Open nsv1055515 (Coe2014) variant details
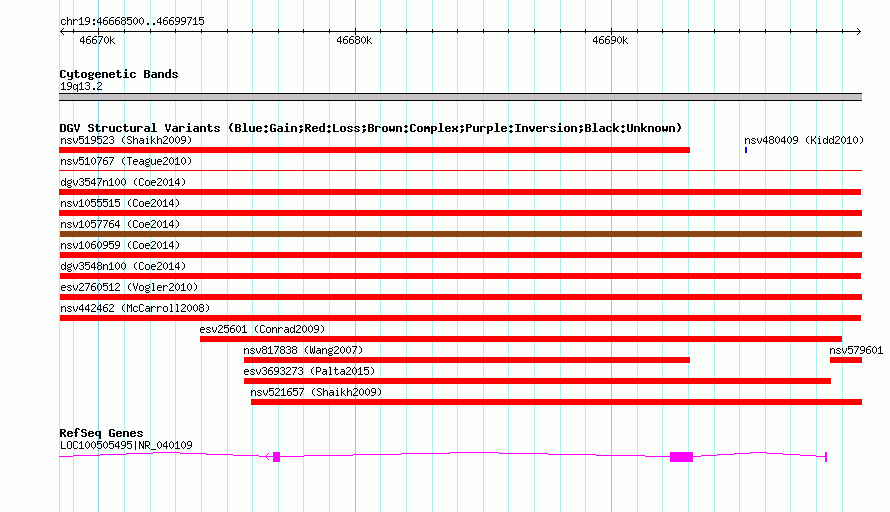Viewport: 890px width, 512px height. coord(120,203)
